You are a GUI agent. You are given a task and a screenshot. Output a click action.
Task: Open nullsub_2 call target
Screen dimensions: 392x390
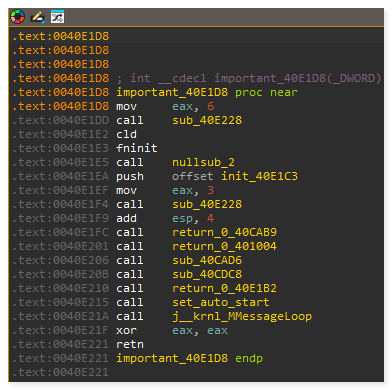point(203,162)
